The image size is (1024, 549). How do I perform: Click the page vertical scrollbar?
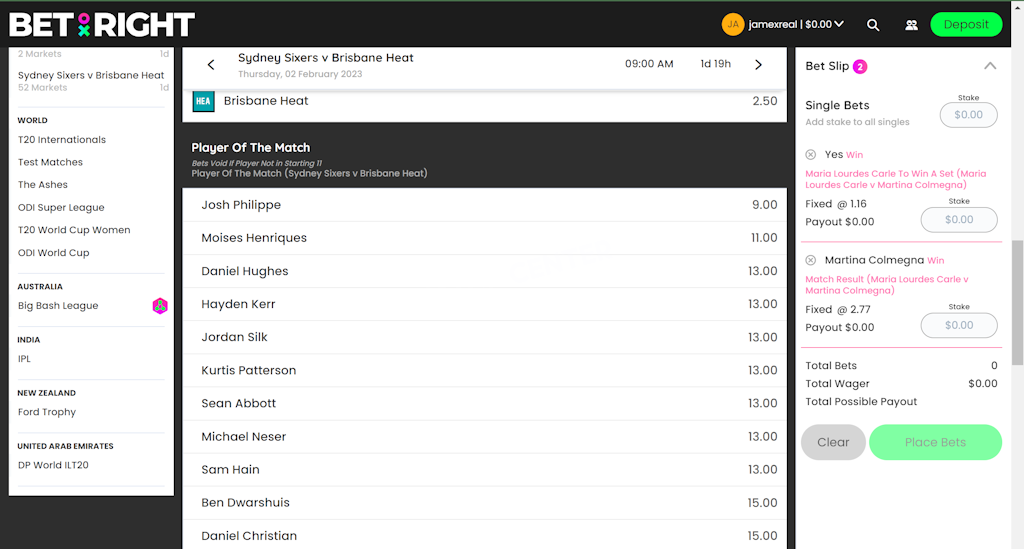pyautogui.click(x=1017, y=302)
